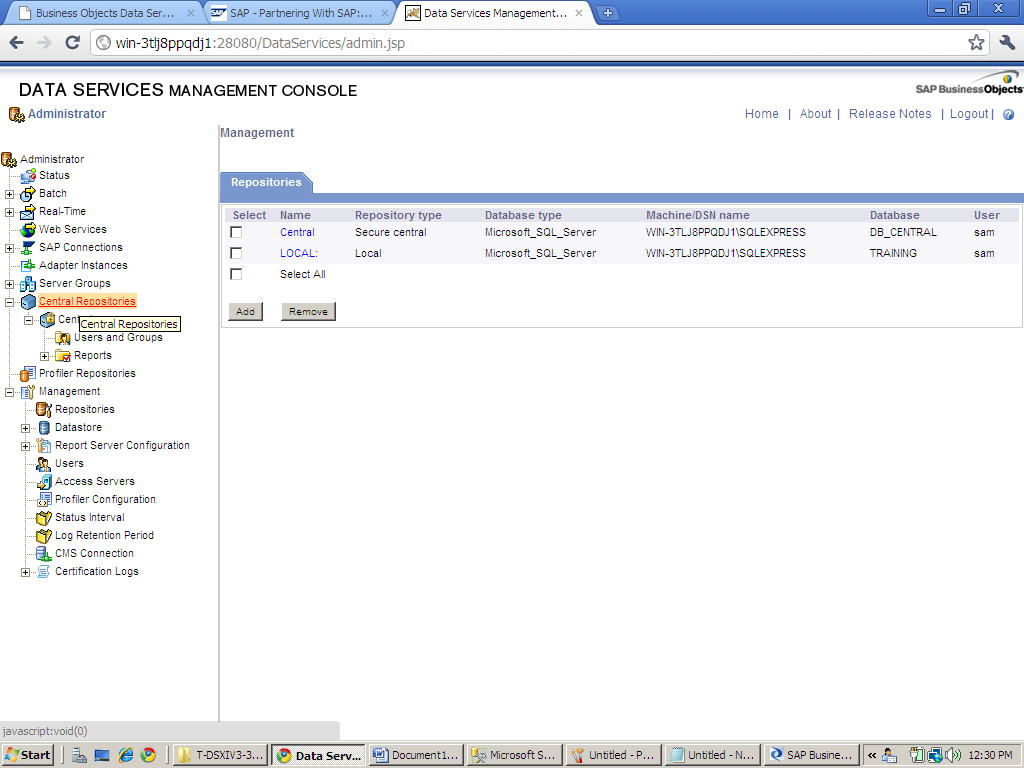The image size is (1024, 768).
Task: Click the Central Repositories cube icon
Action: [x=28, y=302]
